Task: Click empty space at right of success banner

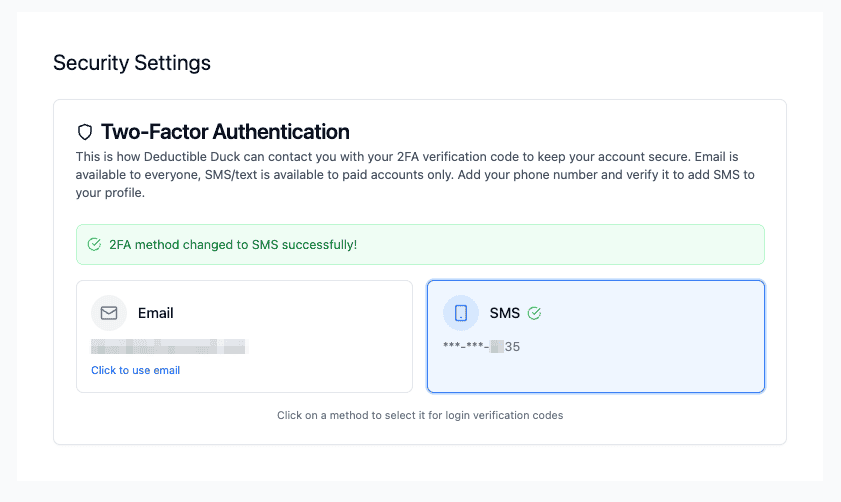Action: point(600,244)
